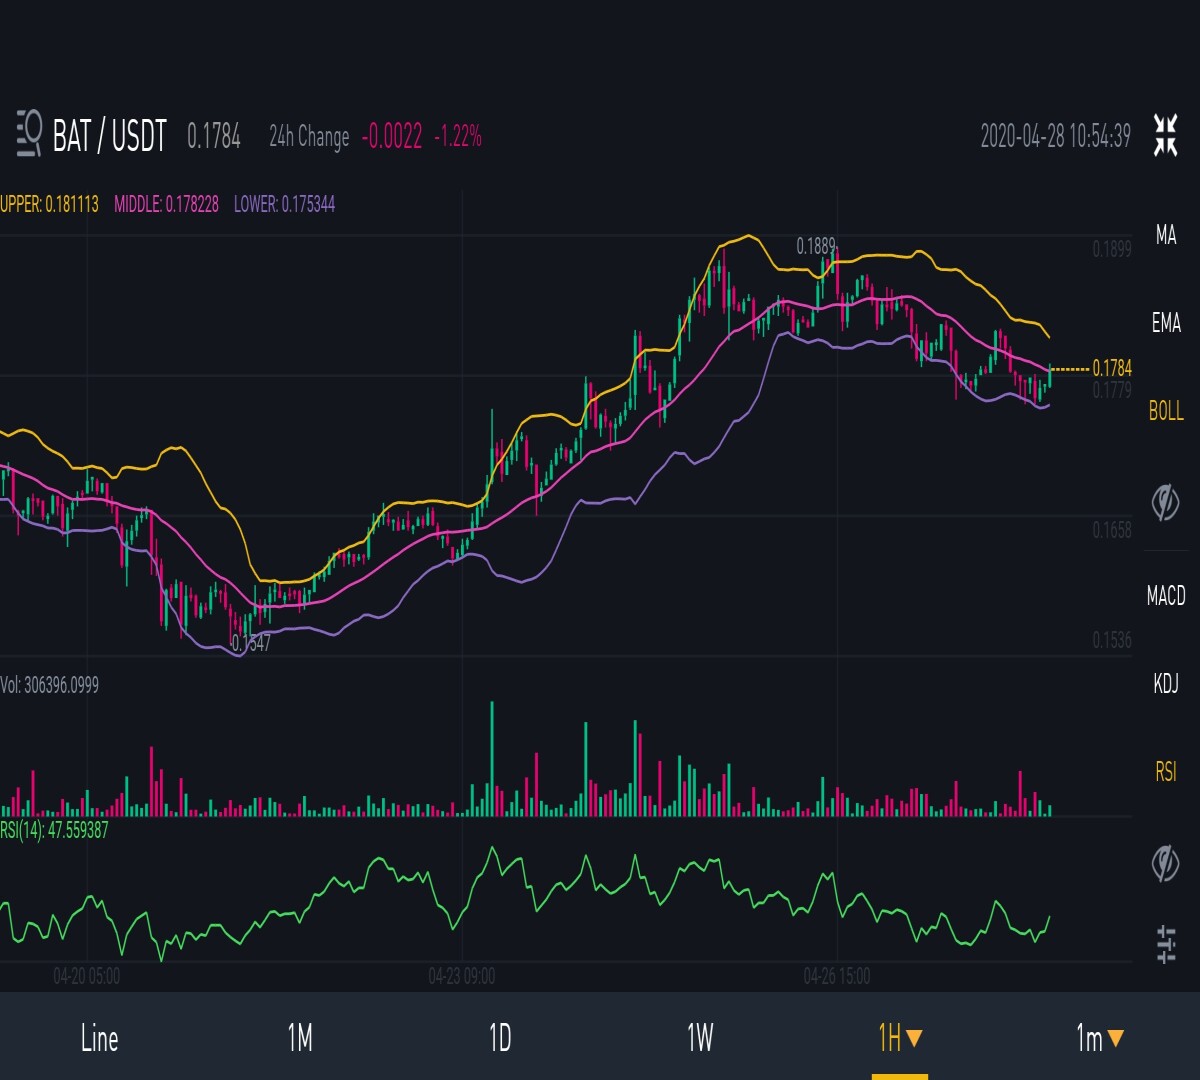The height and width of the screenshot is (1080, 1200).
Task: Expand the 1m interval dropdown
Action: coord(1100,1038)
